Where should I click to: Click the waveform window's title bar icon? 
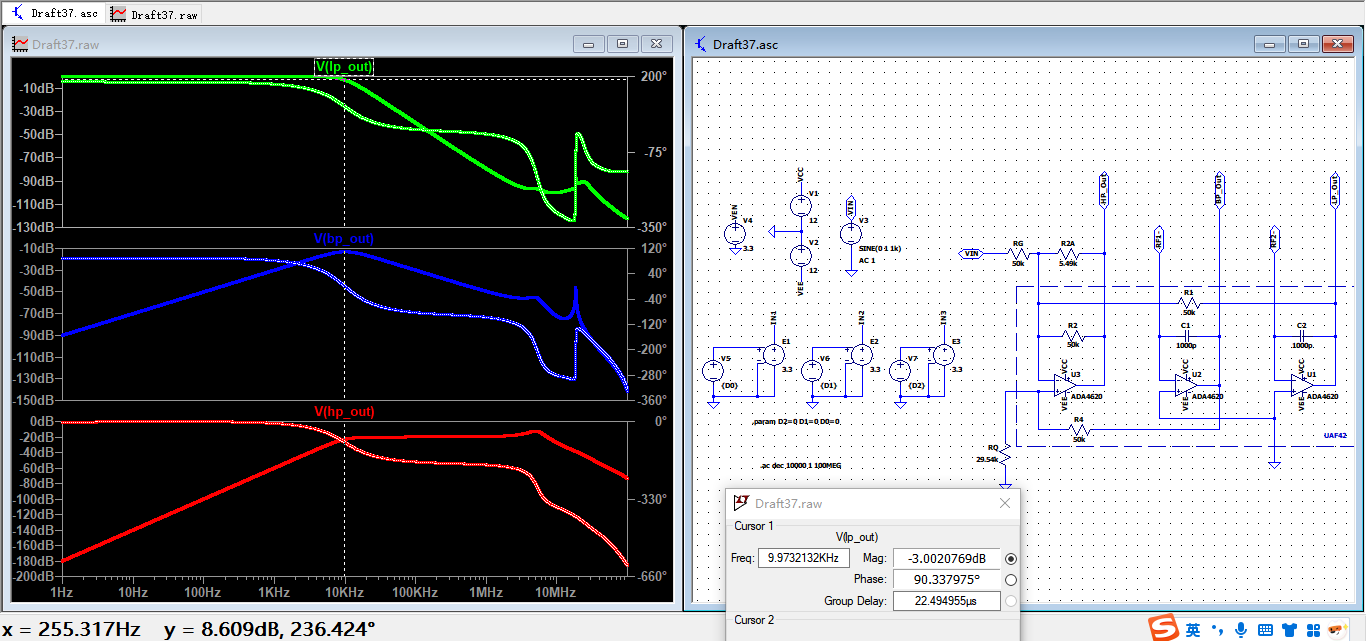(20, 44)
